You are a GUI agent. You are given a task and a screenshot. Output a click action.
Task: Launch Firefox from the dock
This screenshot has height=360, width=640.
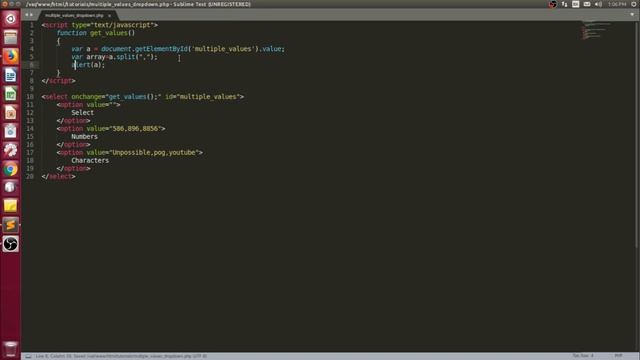tap(11, 56)
